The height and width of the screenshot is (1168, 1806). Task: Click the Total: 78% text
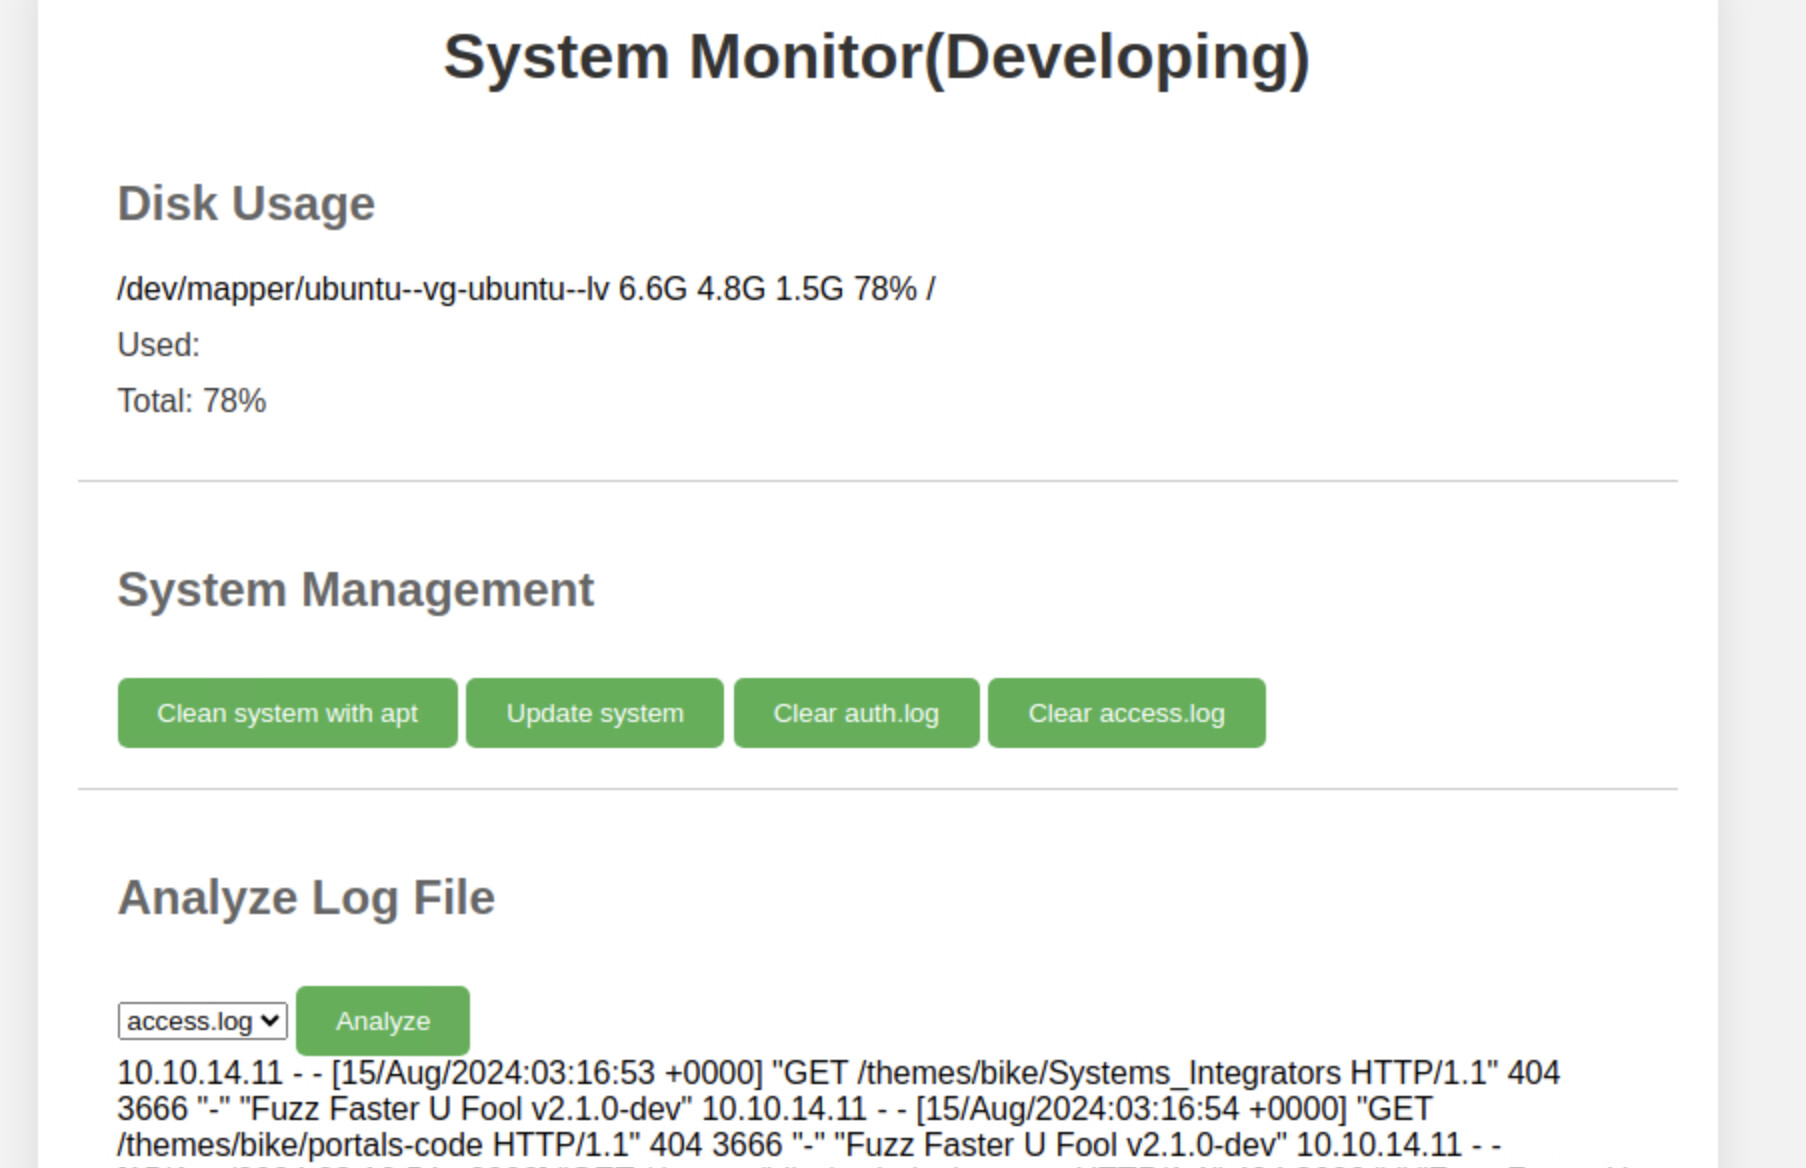[192, 401]
